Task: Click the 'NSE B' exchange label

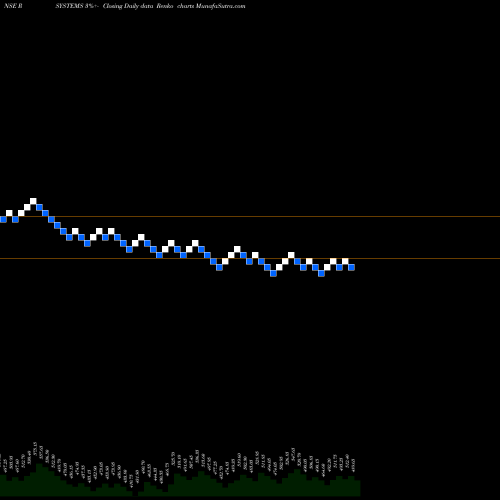Action: coord(13,6)
